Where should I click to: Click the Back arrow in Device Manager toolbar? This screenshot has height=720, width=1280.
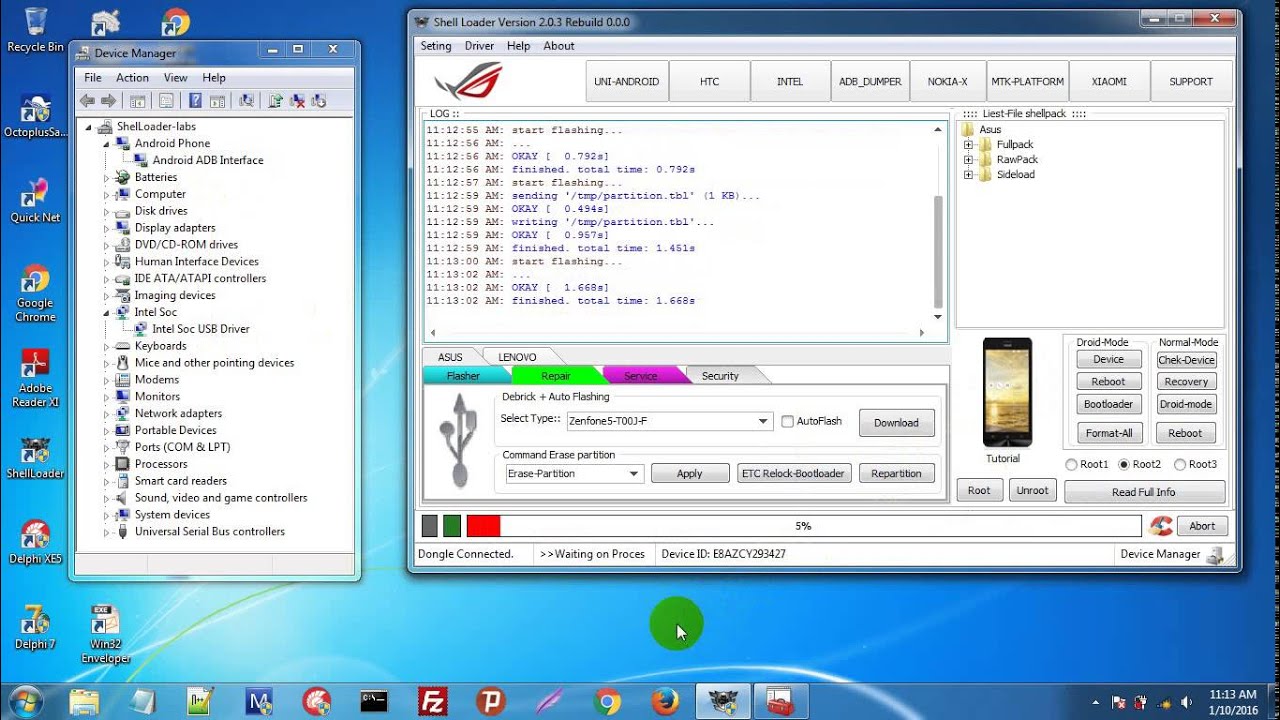click(87, 100)
